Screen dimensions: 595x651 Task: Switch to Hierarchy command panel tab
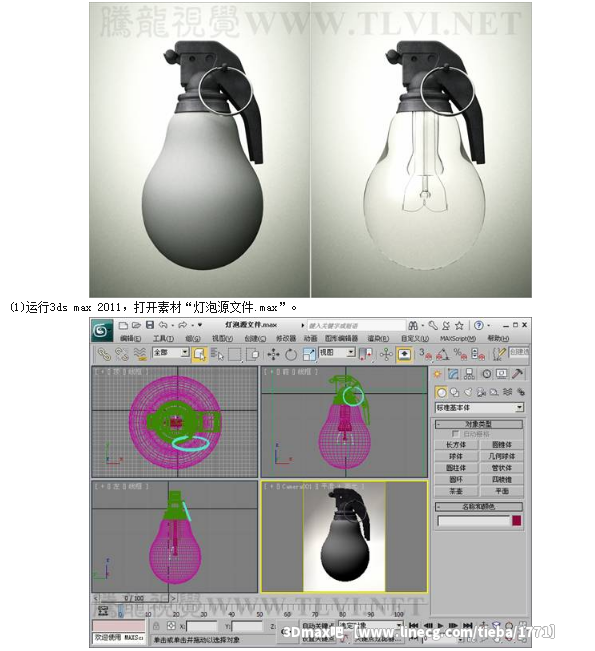(x=469, y=374)
